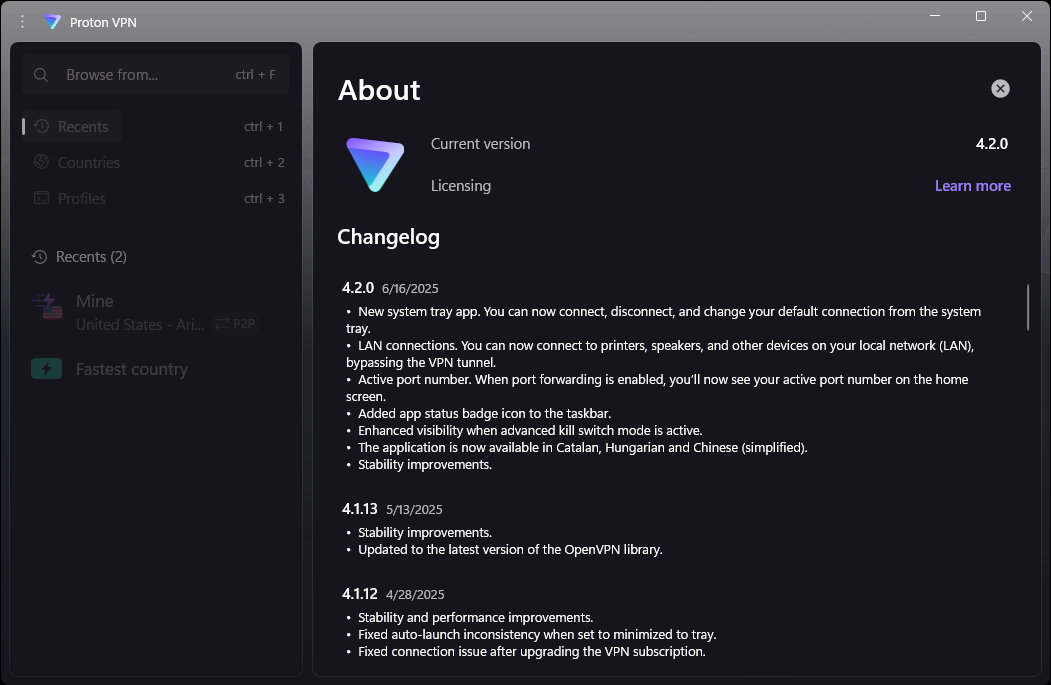The image size is (1051, 685).
Task: Click the 6/16/2025 release date
Action: pos(410,288)
